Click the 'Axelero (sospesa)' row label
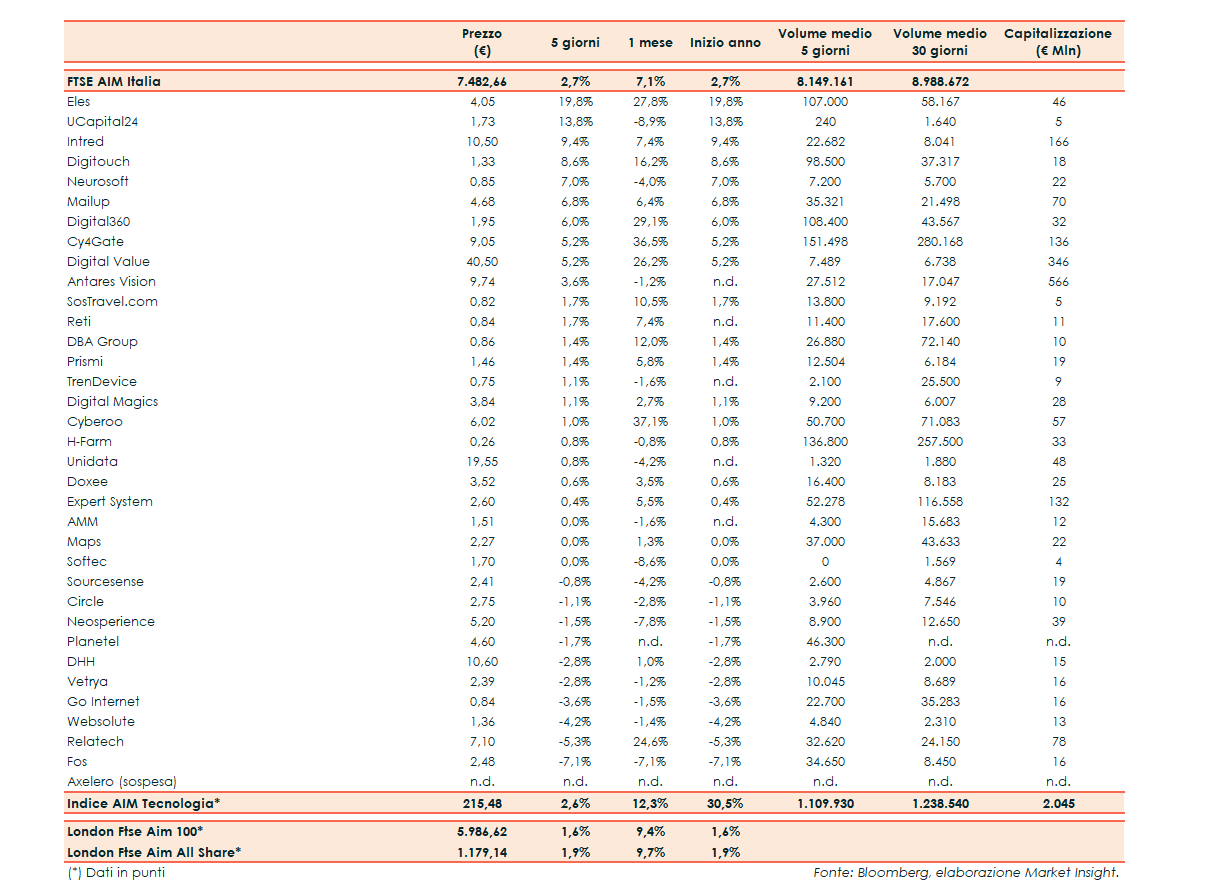 (x=120, y=782)
